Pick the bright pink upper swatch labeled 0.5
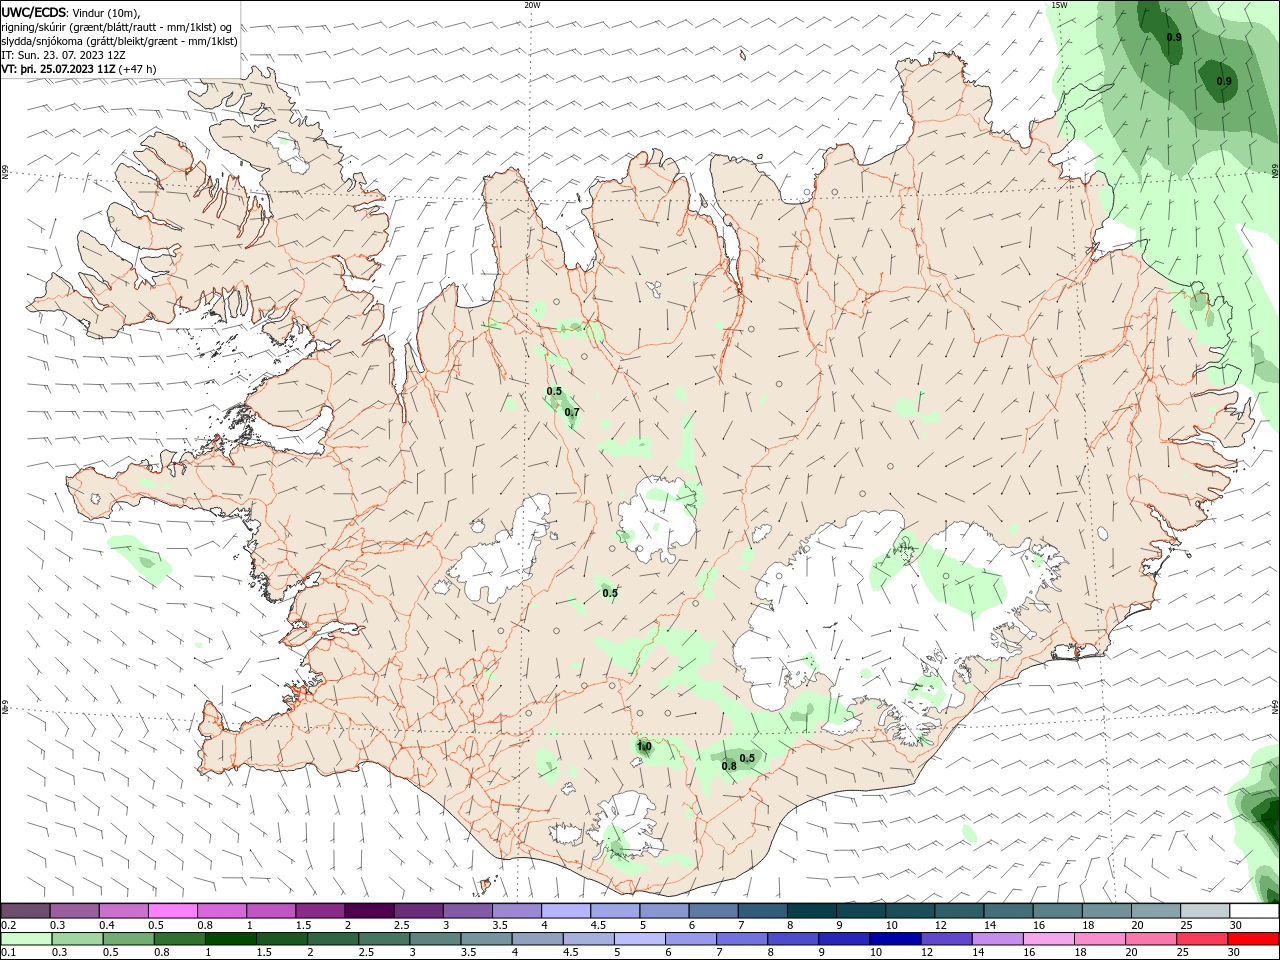Viewport: 1280px width, 960px height. [172, 910]
